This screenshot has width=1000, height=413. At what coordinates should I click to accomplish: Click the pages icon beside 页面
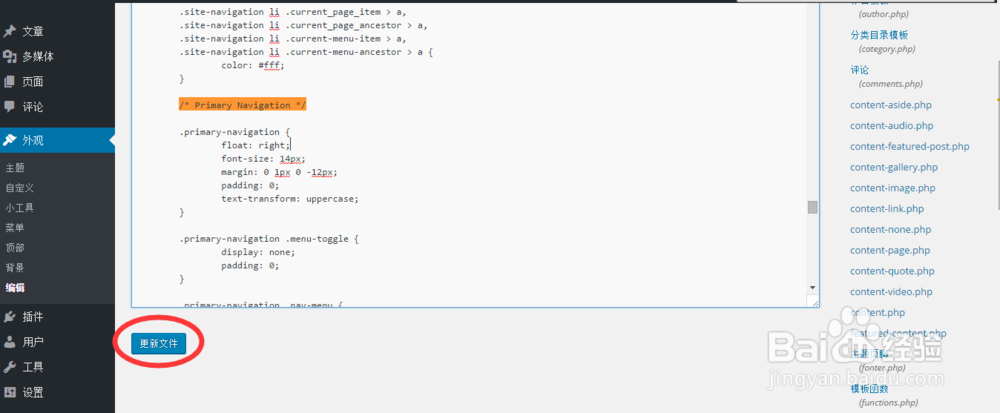10,82
